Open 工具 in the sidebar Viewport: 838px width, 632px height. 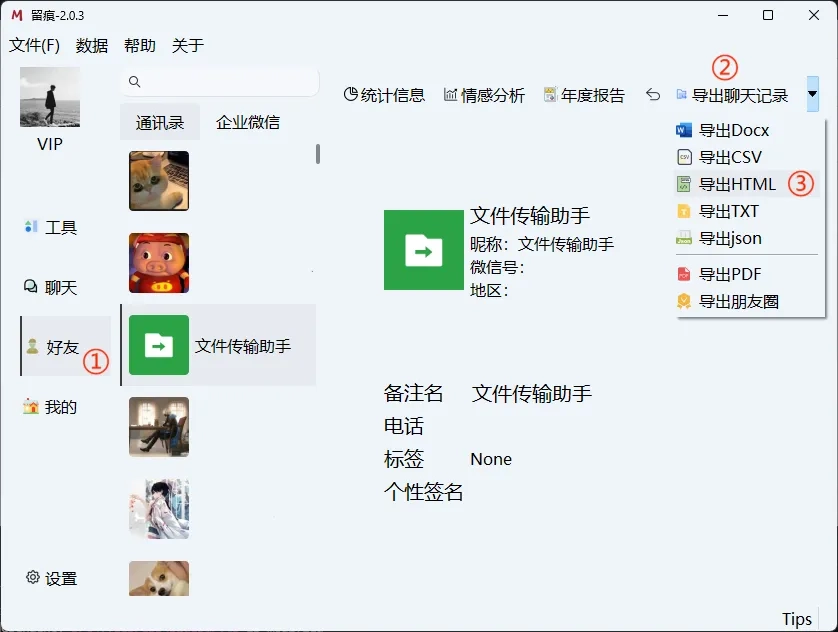point(51,228)
